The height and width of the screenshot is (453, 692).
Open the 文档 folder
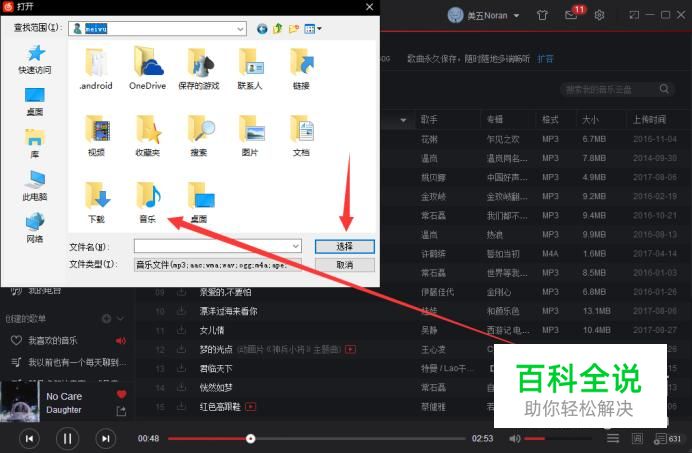coord(301,135)
